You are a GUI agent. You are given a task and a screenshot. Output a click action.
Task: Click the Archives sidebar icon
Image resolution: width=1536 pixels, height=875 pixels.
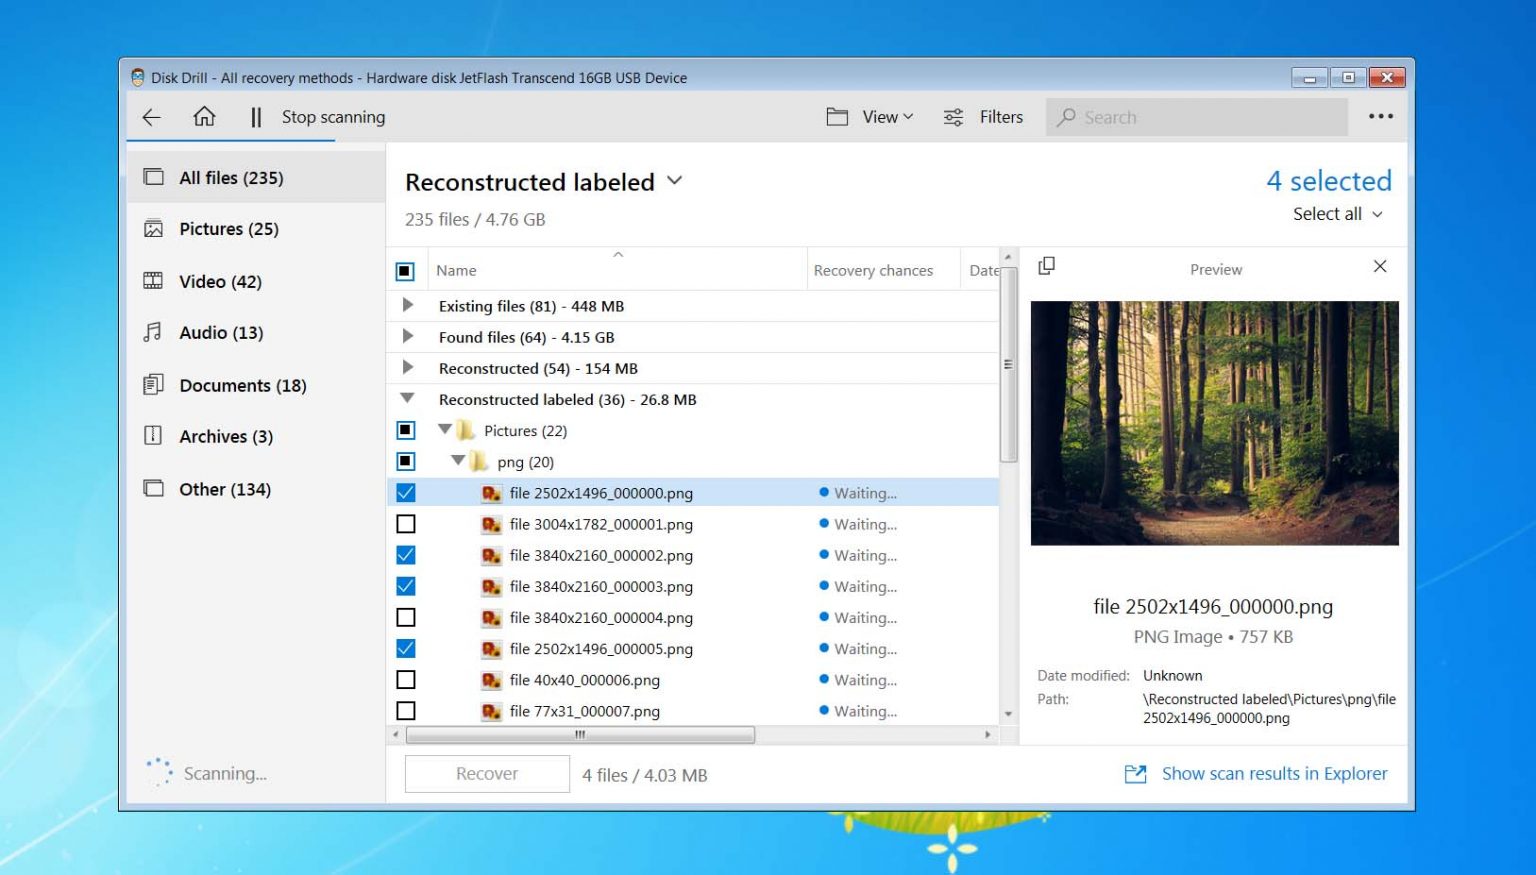click(x=152, y=436)
